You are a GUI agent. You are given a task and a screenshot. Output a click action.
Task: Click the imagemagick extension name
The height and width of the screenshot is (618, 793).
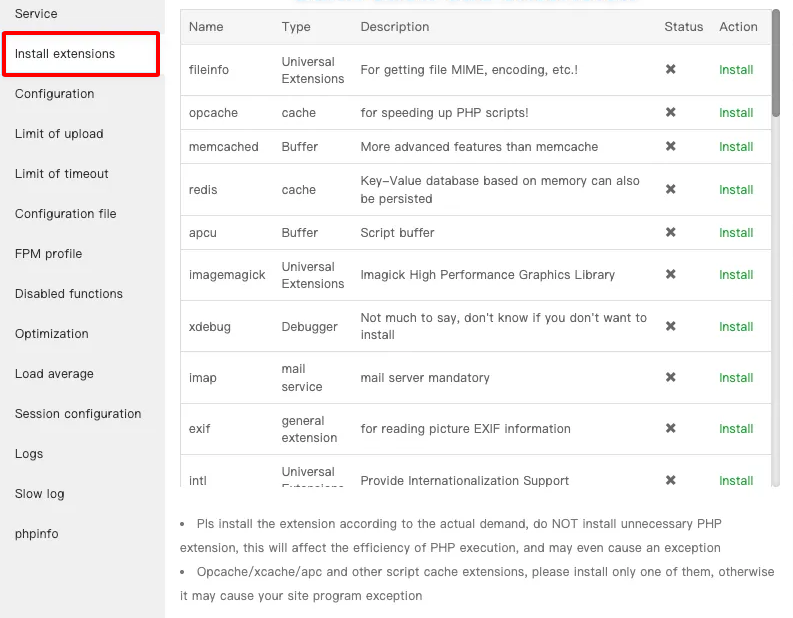tap(227, 275)
